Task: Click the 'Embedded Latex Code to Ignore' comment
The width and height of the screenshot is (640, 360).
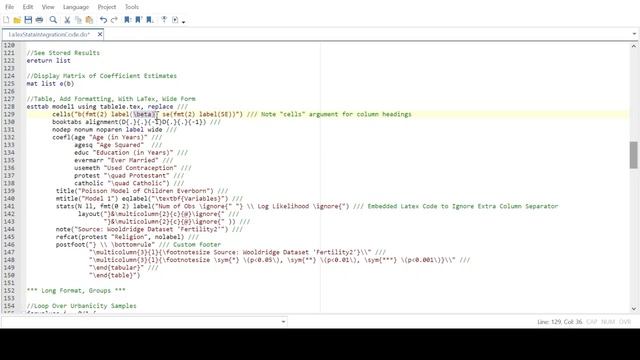Action: click(x=462, y=206)
